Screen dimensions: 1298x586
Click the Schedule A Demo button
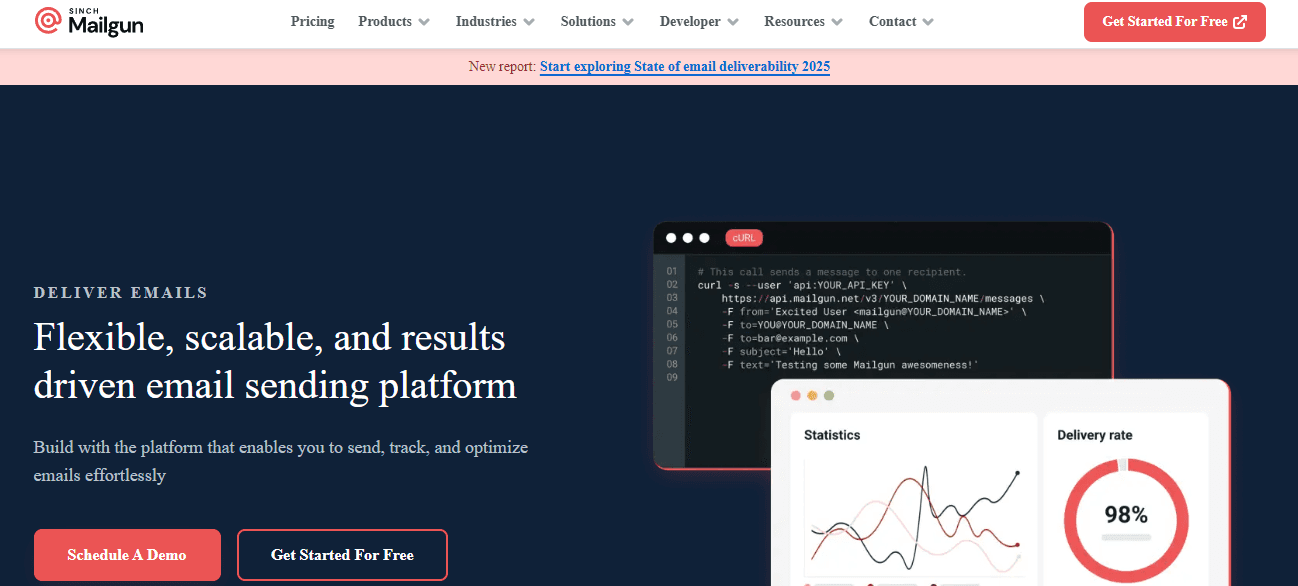coord(127,555)
